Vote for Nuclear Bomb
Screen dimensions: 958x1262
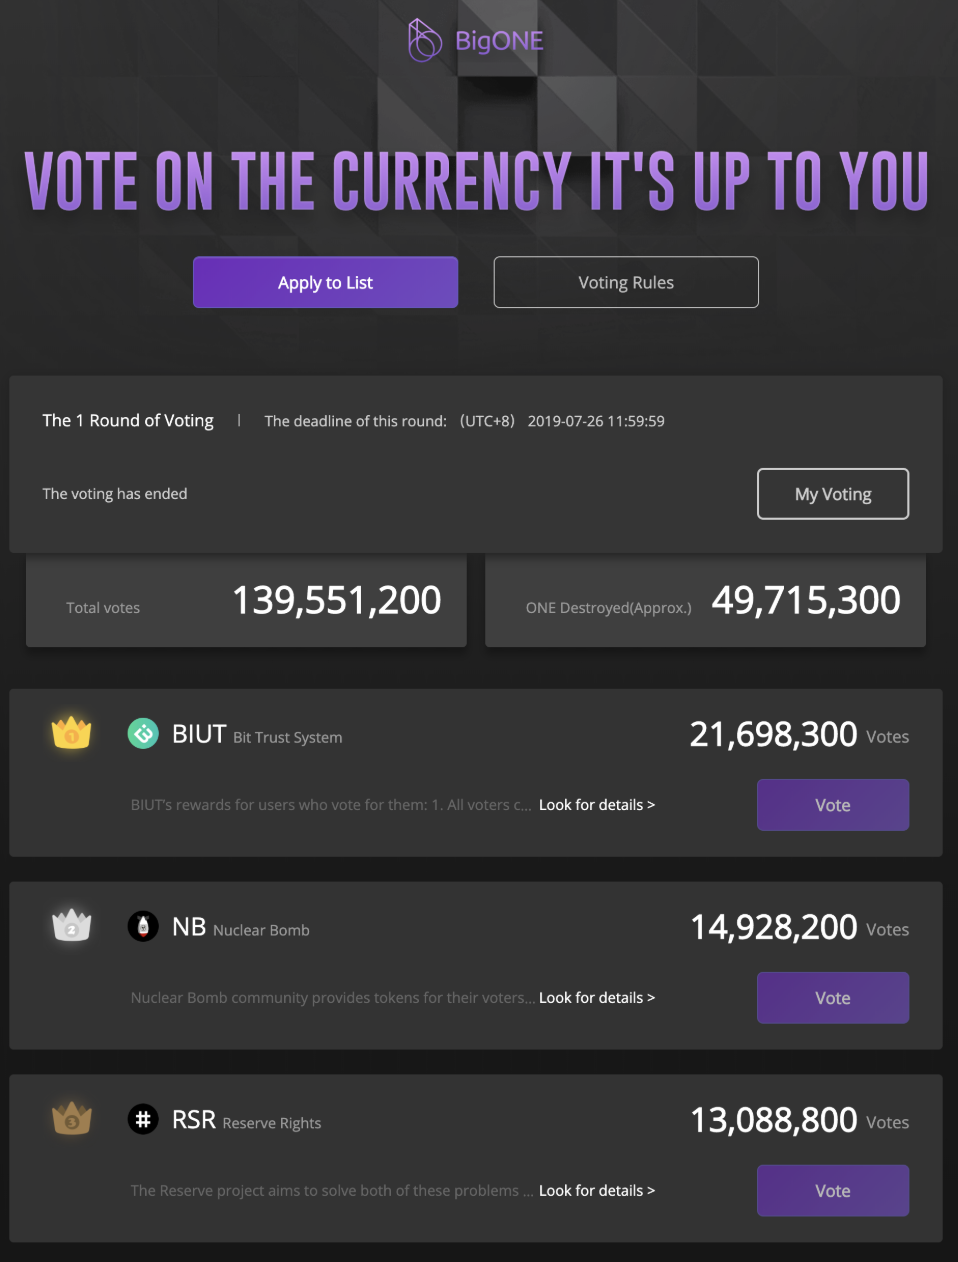[833, 998]
